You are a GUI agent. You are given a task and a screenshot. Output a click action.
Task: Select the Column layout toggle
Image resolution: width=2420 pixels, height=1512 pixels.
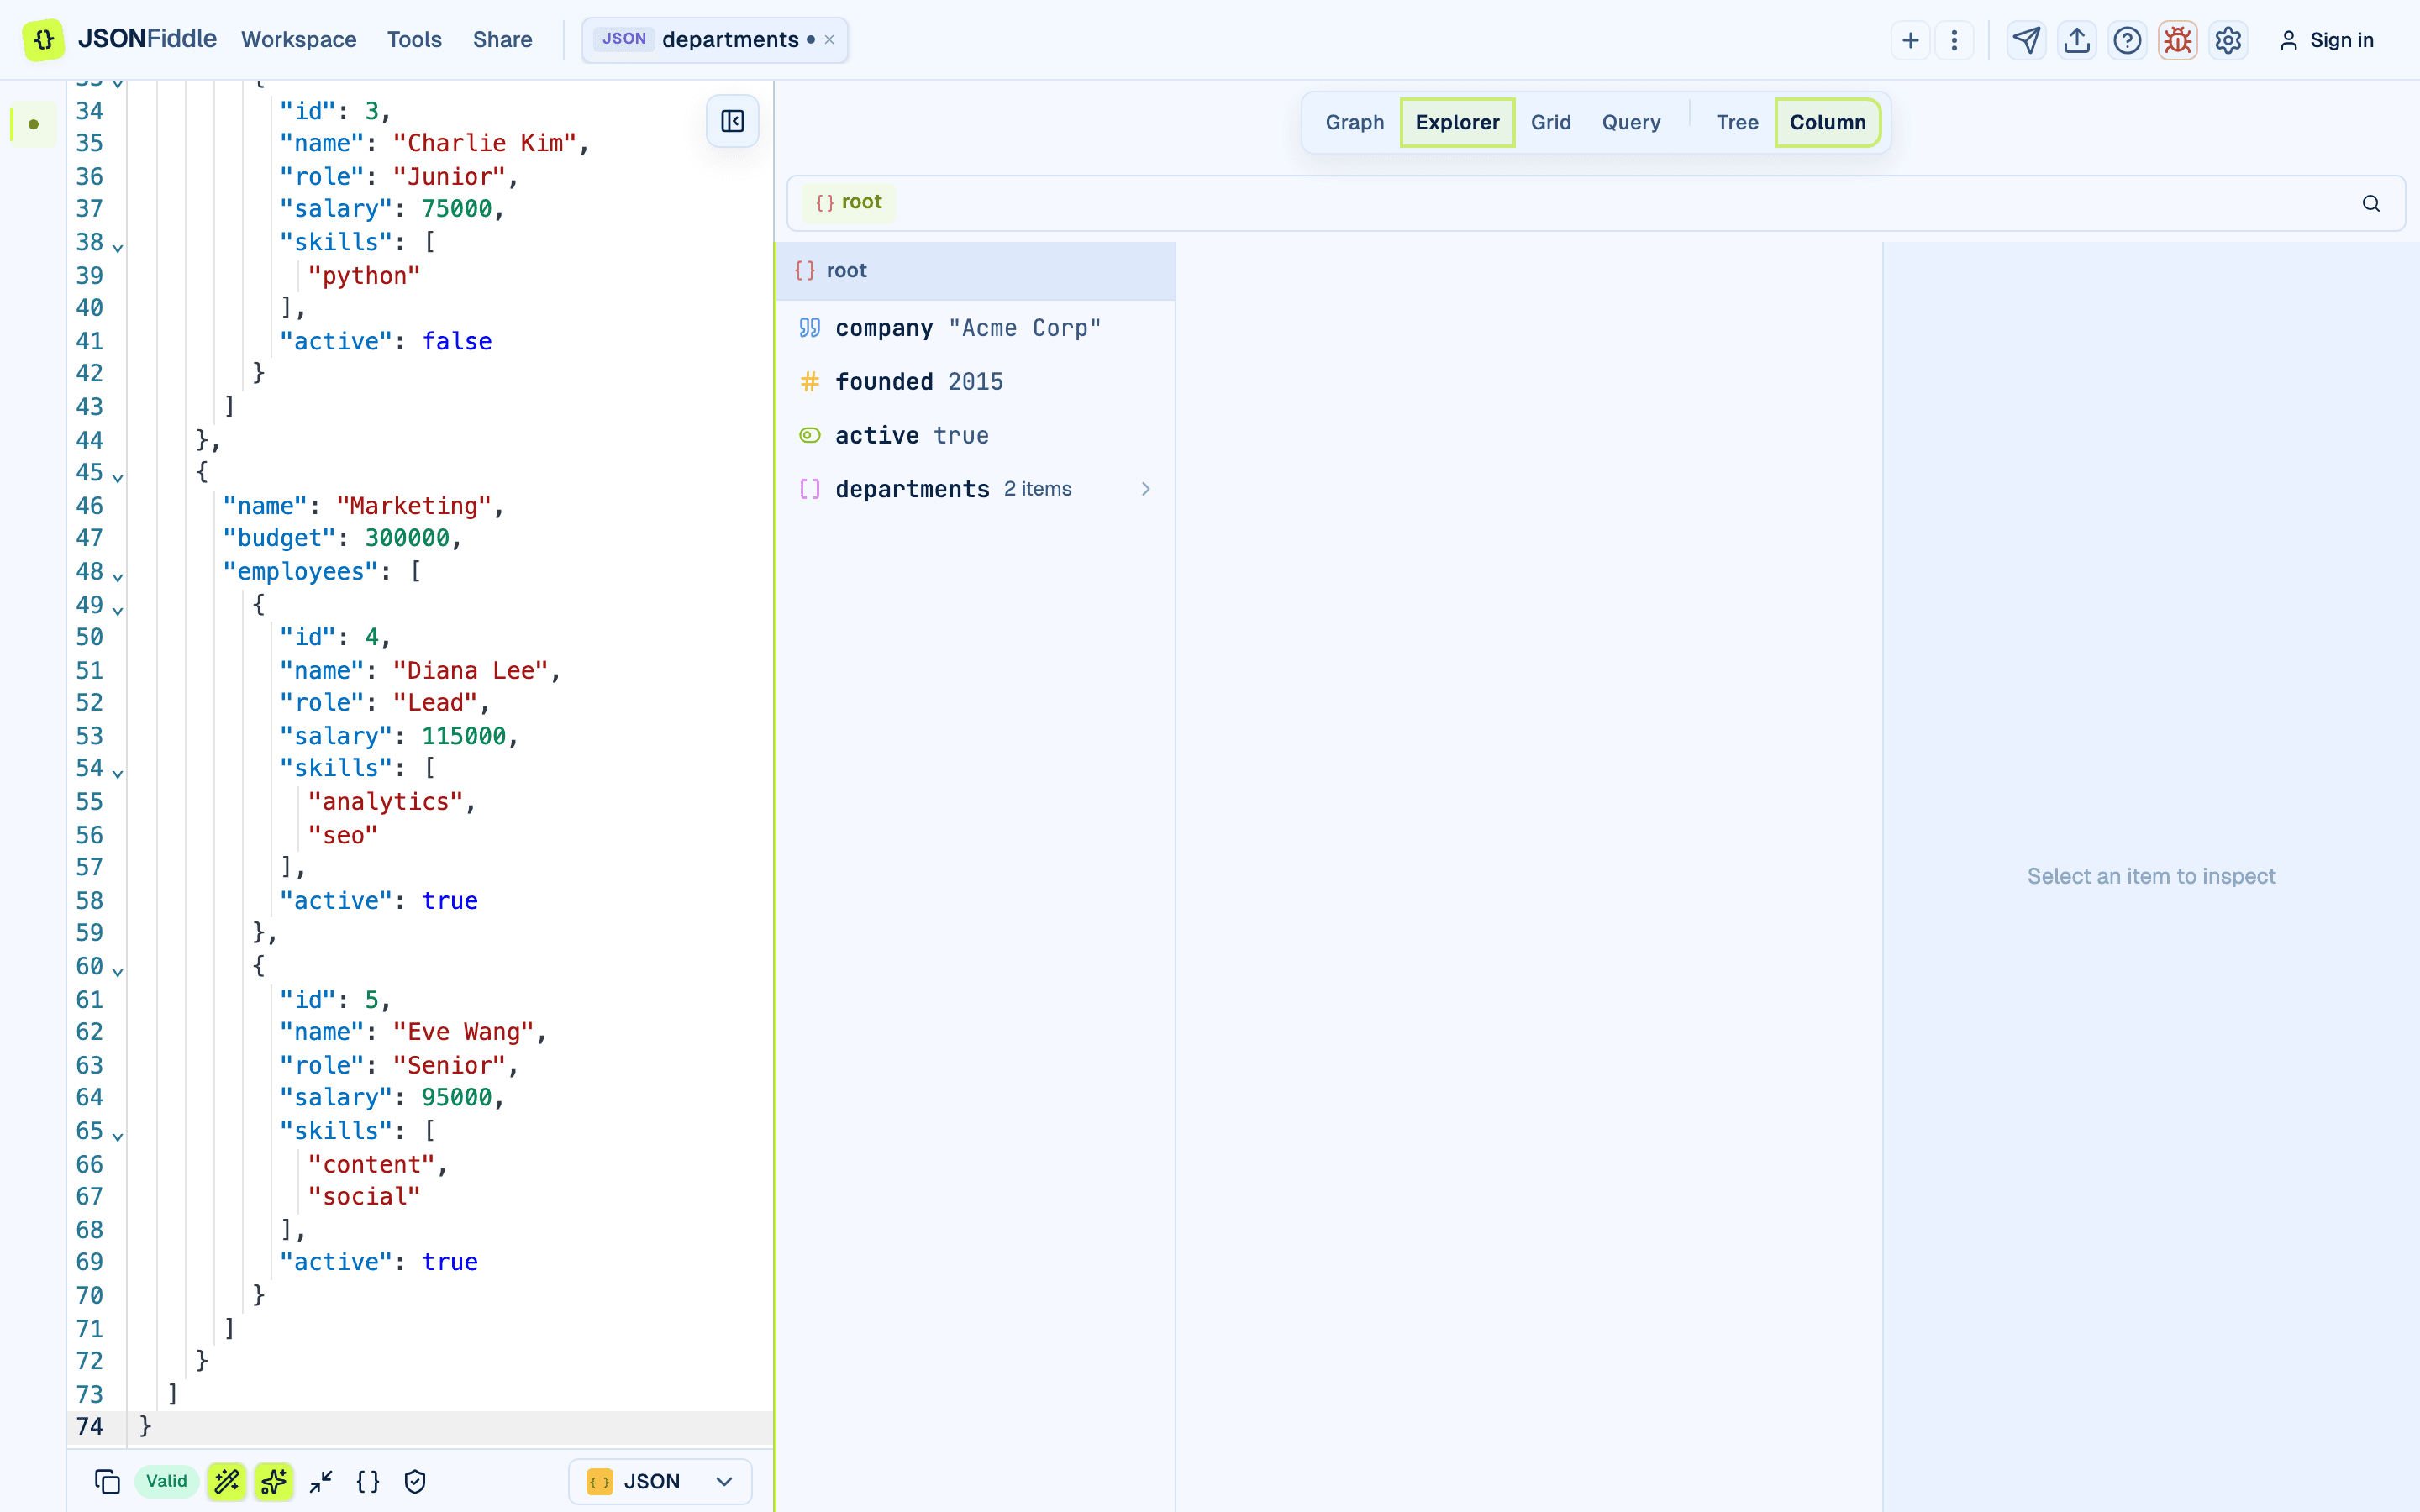pos(1827,122)
